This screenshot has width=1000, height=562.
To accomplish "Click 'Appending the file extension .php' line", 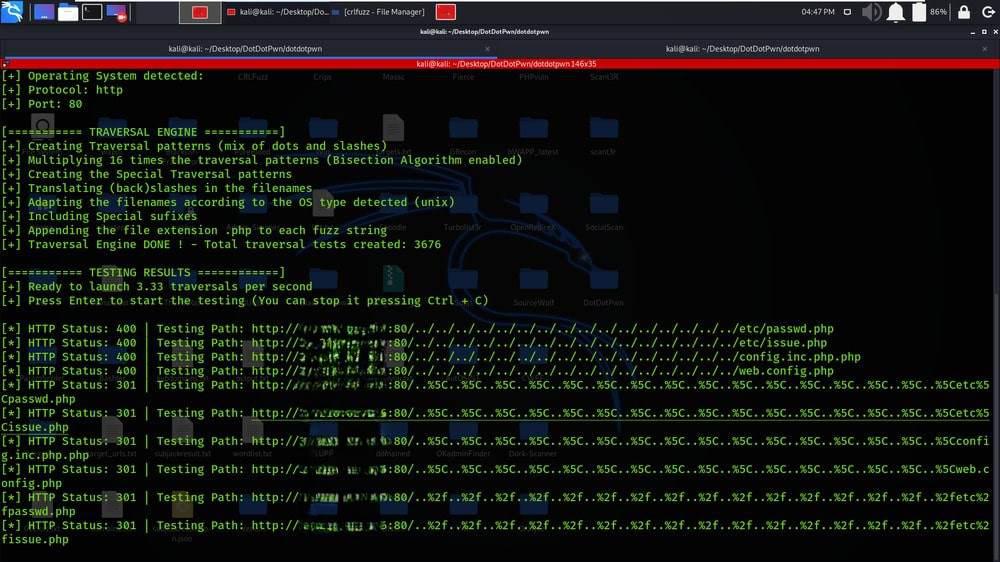I will (194, 230).
